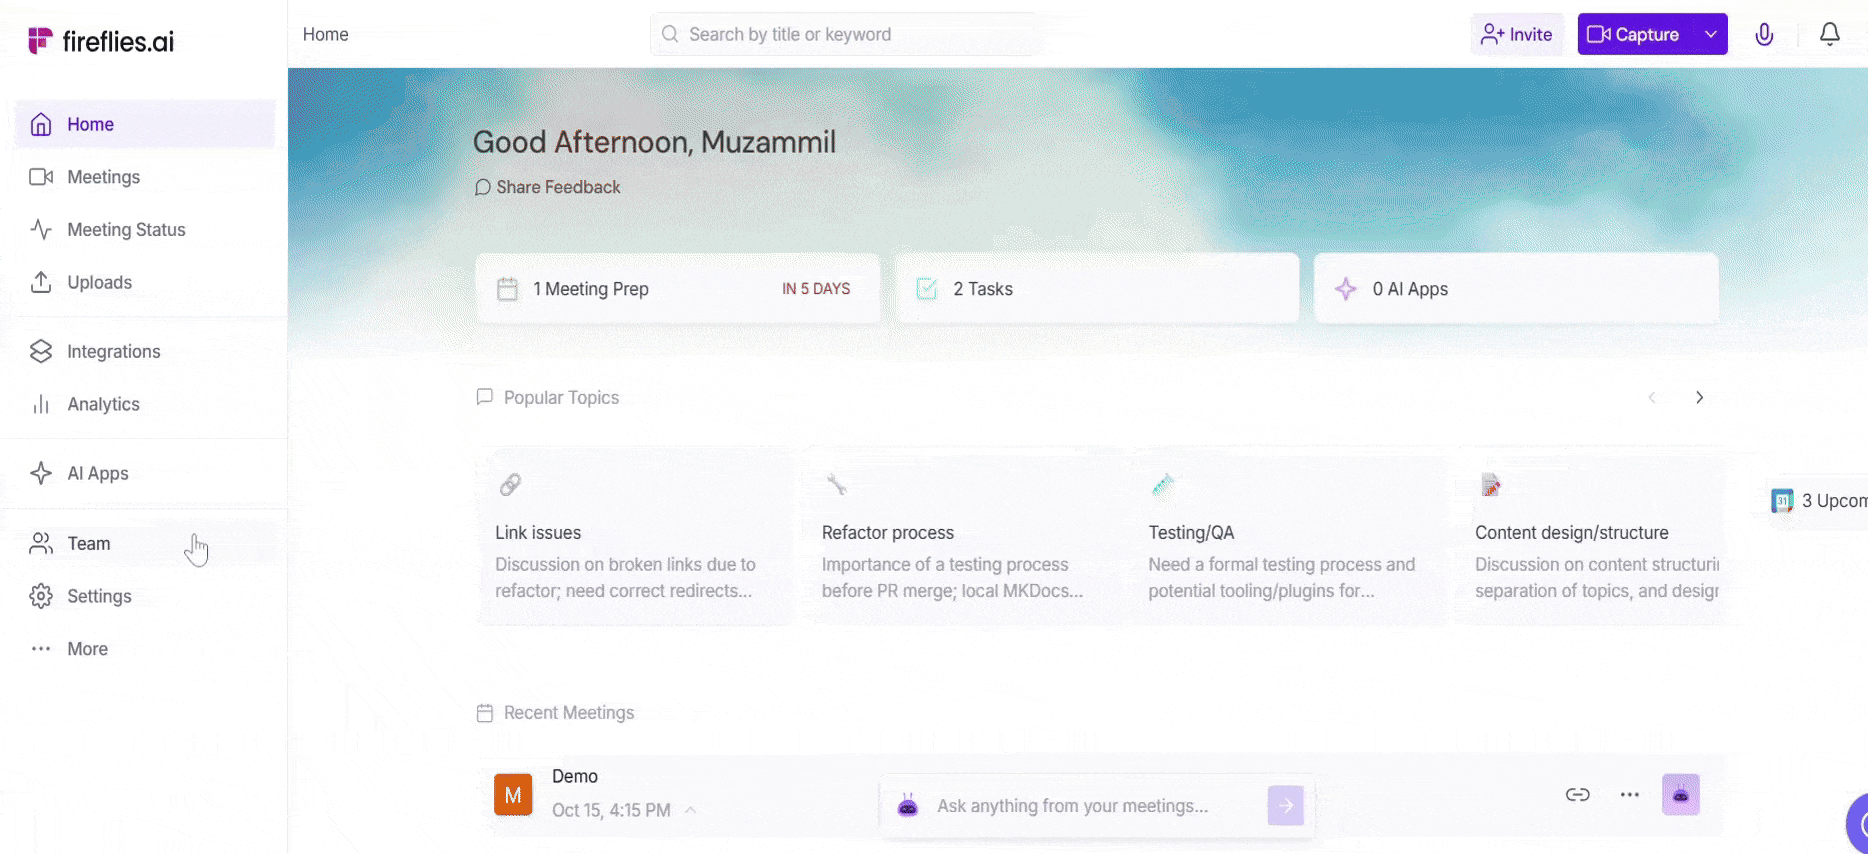Screen dimensions: 1868x854
Task: Click the Invite button
Action: 1516,35
